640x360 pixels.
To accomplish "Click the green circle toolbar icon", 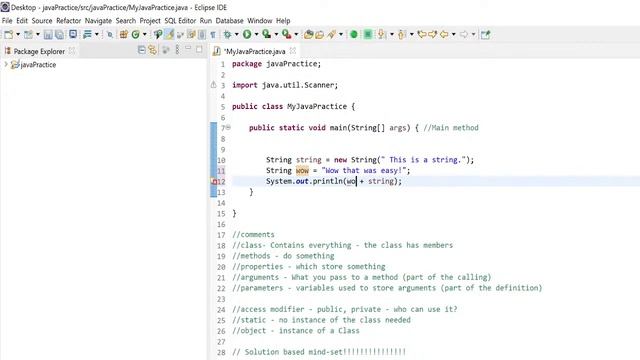I will click(x=353, y=35).
